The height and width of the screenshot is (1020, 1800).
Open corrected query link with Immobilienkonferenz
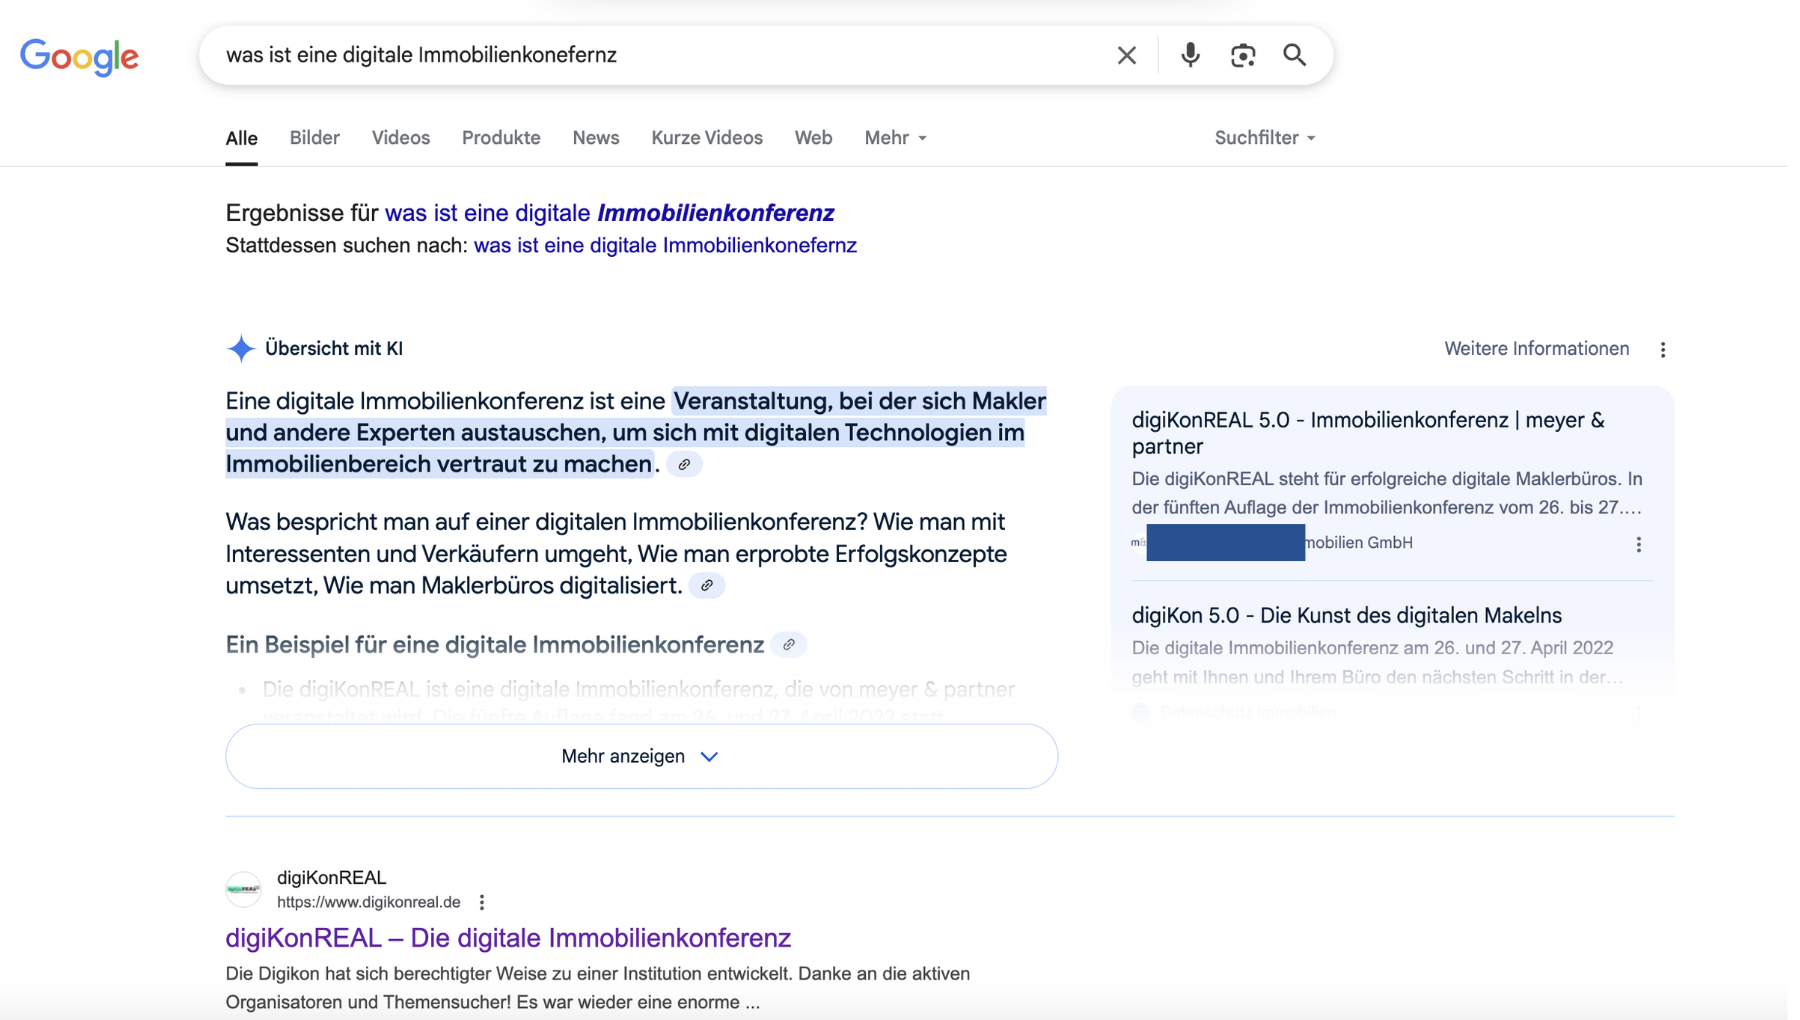click(x=609, y=213)
